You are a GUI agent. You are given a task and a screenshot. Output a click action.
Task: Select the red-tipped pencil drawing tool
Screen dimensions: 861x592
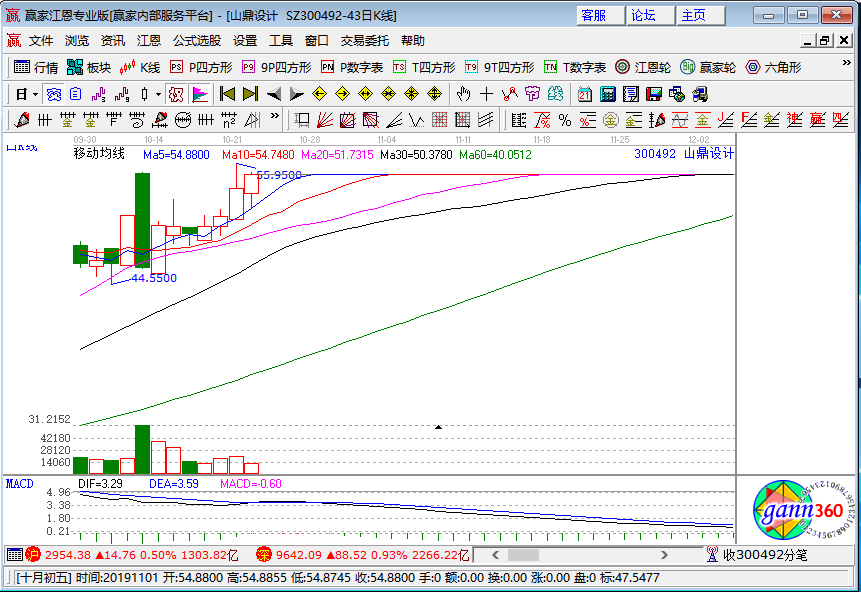(x=22, y=120)
